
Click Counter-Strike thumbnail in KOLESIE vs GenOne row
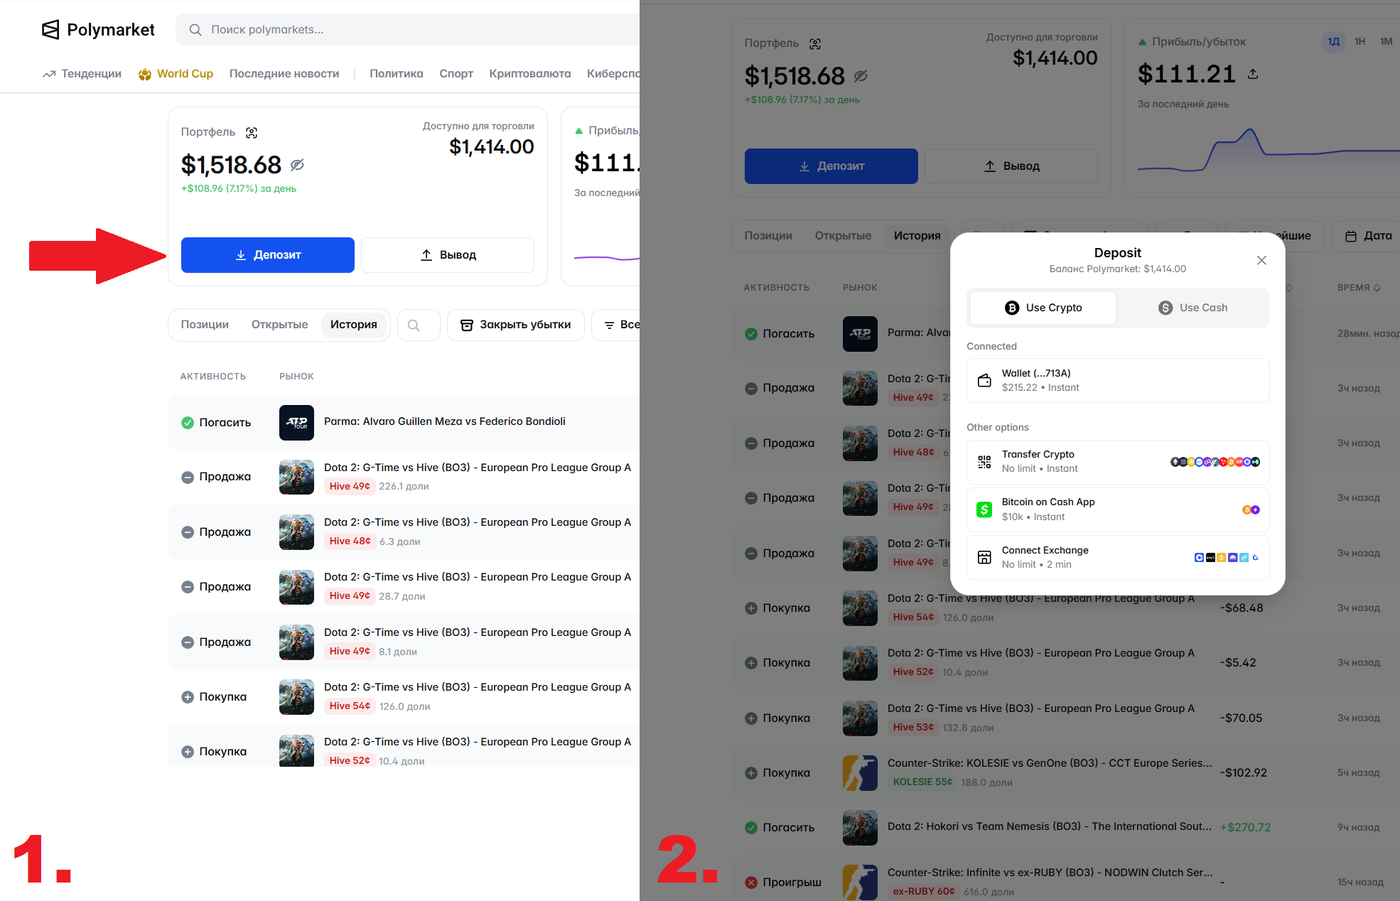pos(860,773)
